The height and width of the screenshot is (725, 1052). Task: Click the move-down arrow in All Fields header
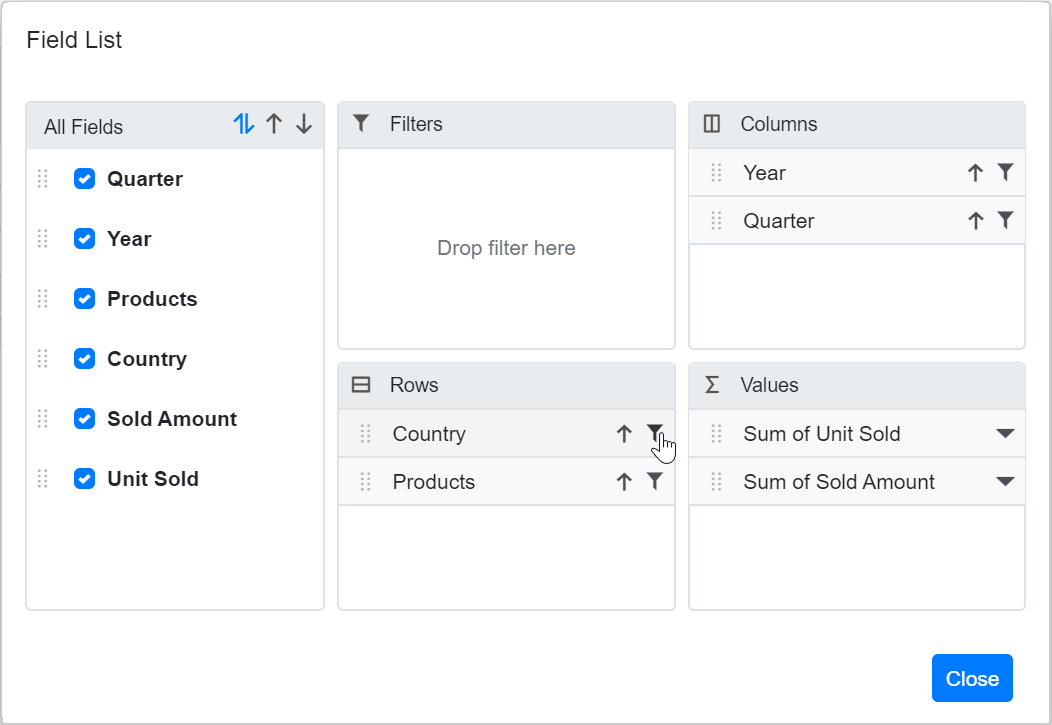303,124
